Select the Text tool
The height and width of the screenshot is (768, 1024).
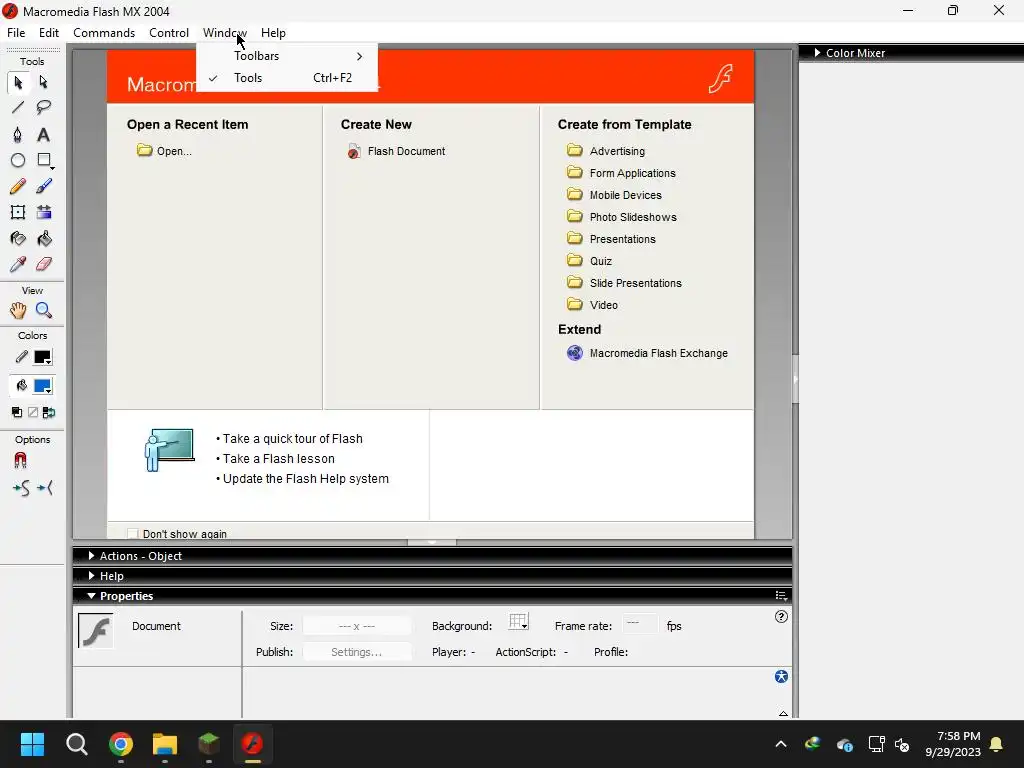pyautogui.click(x=44, y=135)
